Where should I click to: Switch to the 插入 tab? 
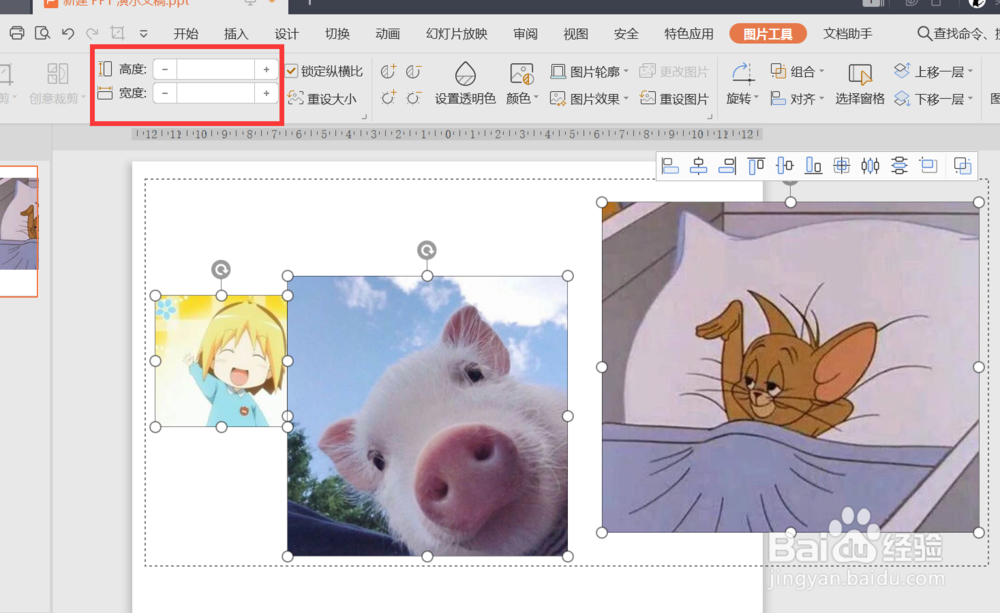(x=236, y=34)
